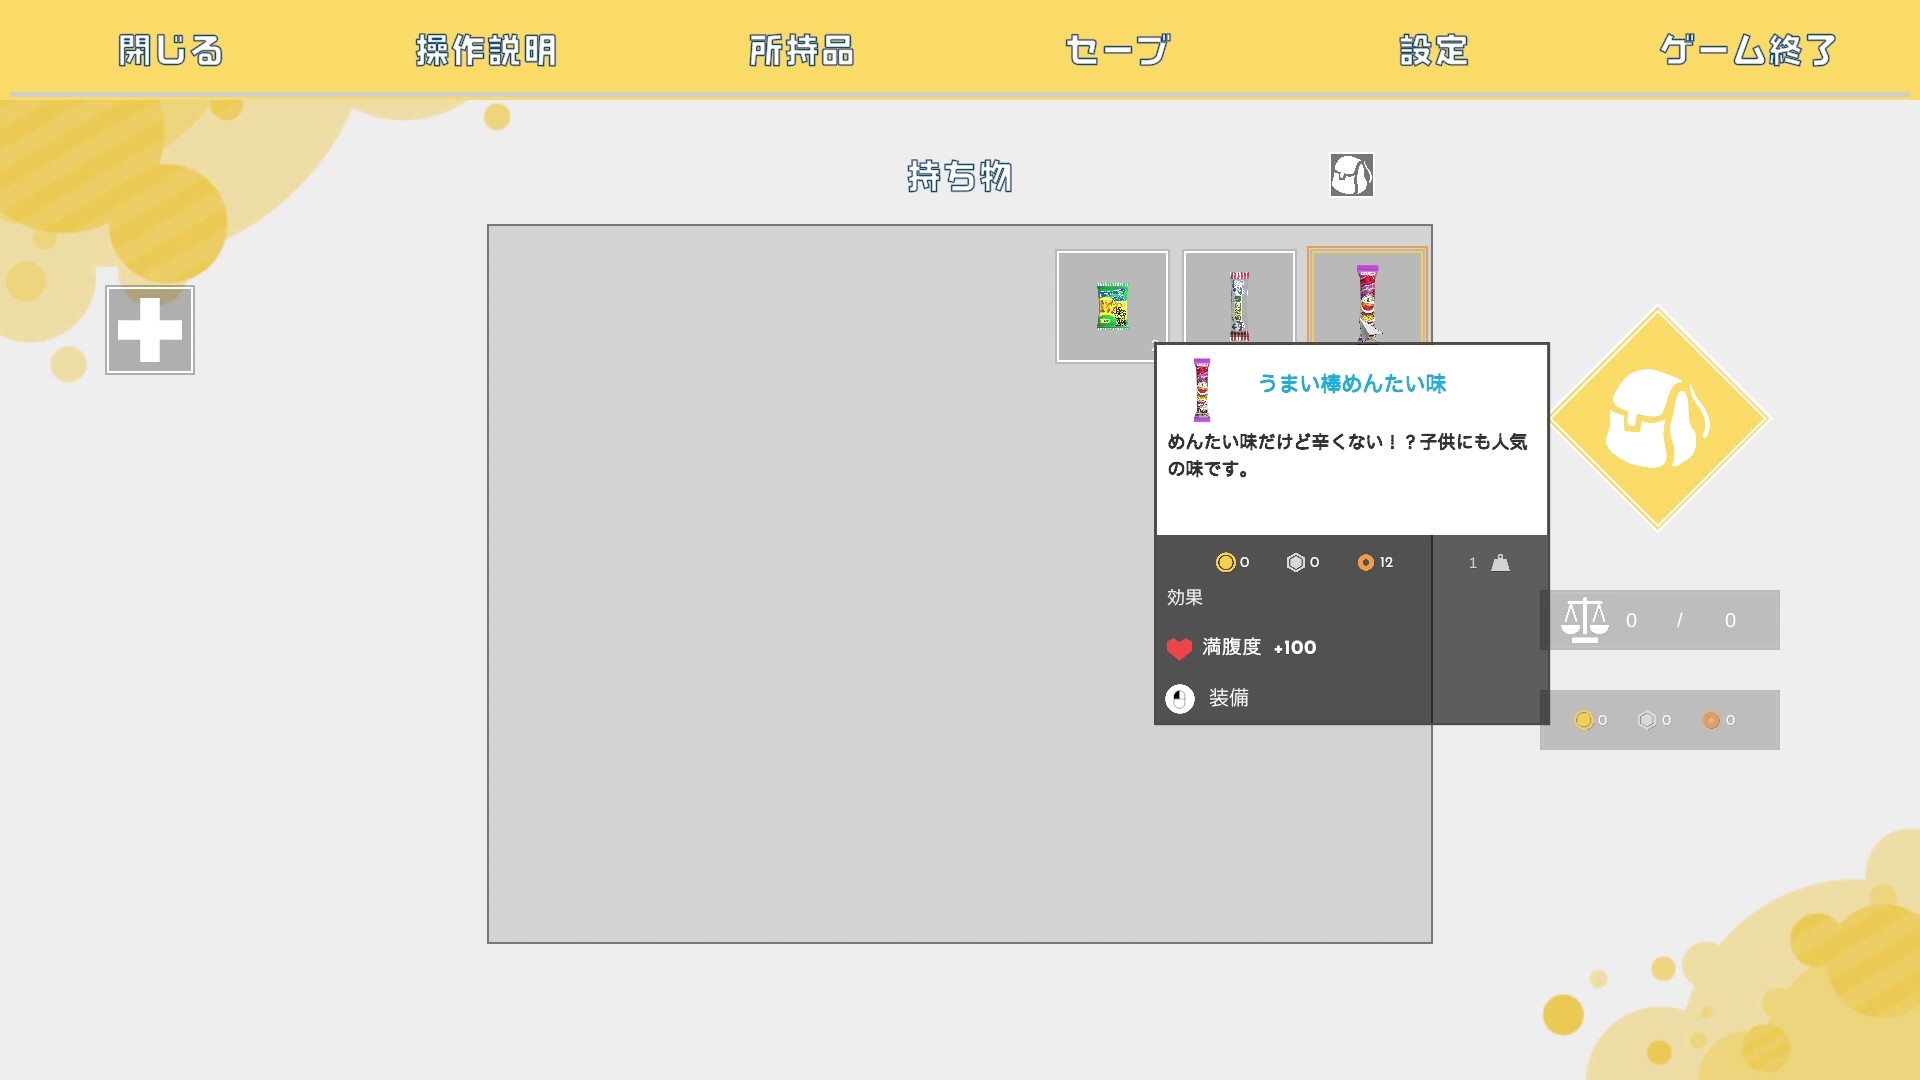Click the mouse icon next to 装備
Screen dimensions: 1920x1080
tap(1180, 698)
